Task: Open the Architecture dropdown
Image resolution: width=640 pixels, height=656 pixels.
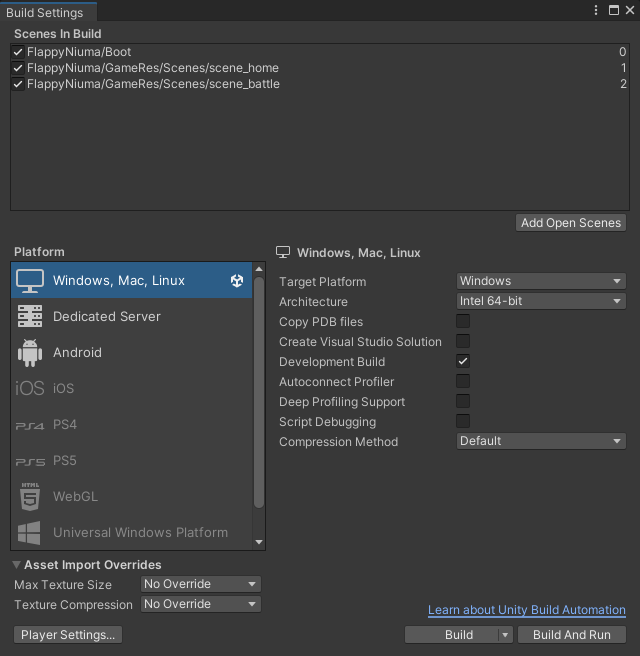Action: point(541,301)
